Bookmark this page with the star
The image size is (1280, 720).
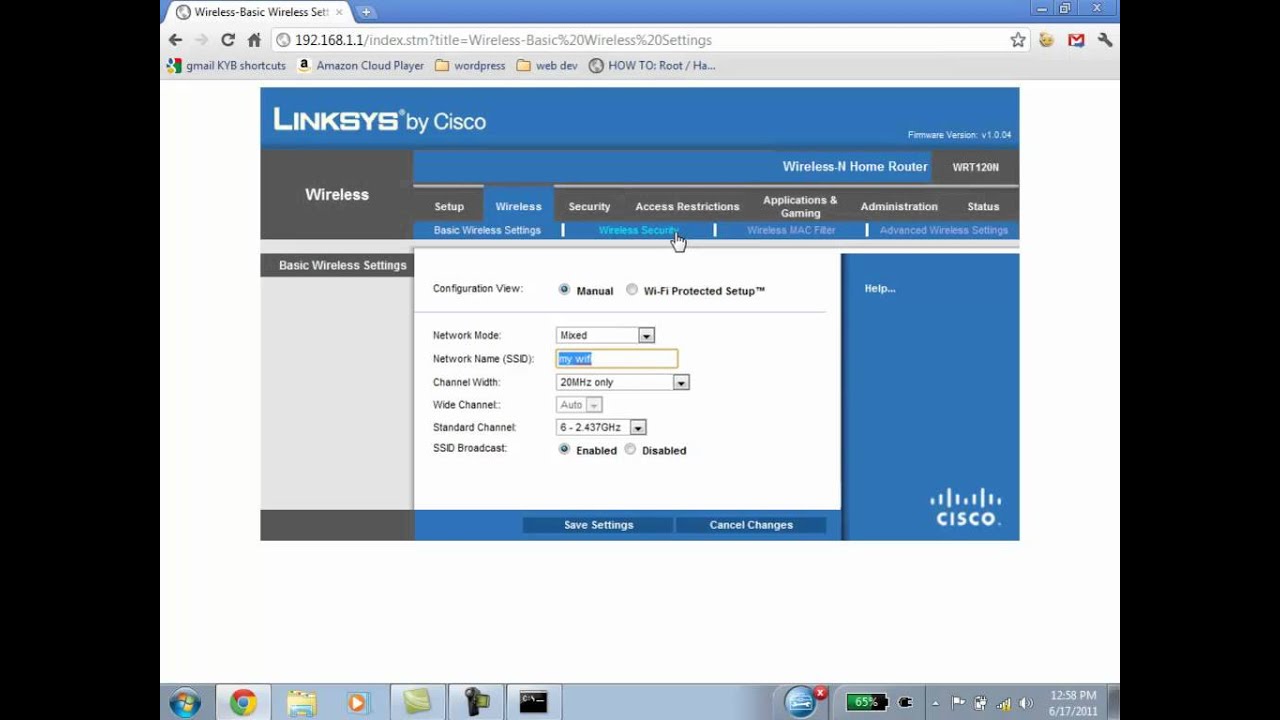pyautogui.click(x=1018, y=40)
